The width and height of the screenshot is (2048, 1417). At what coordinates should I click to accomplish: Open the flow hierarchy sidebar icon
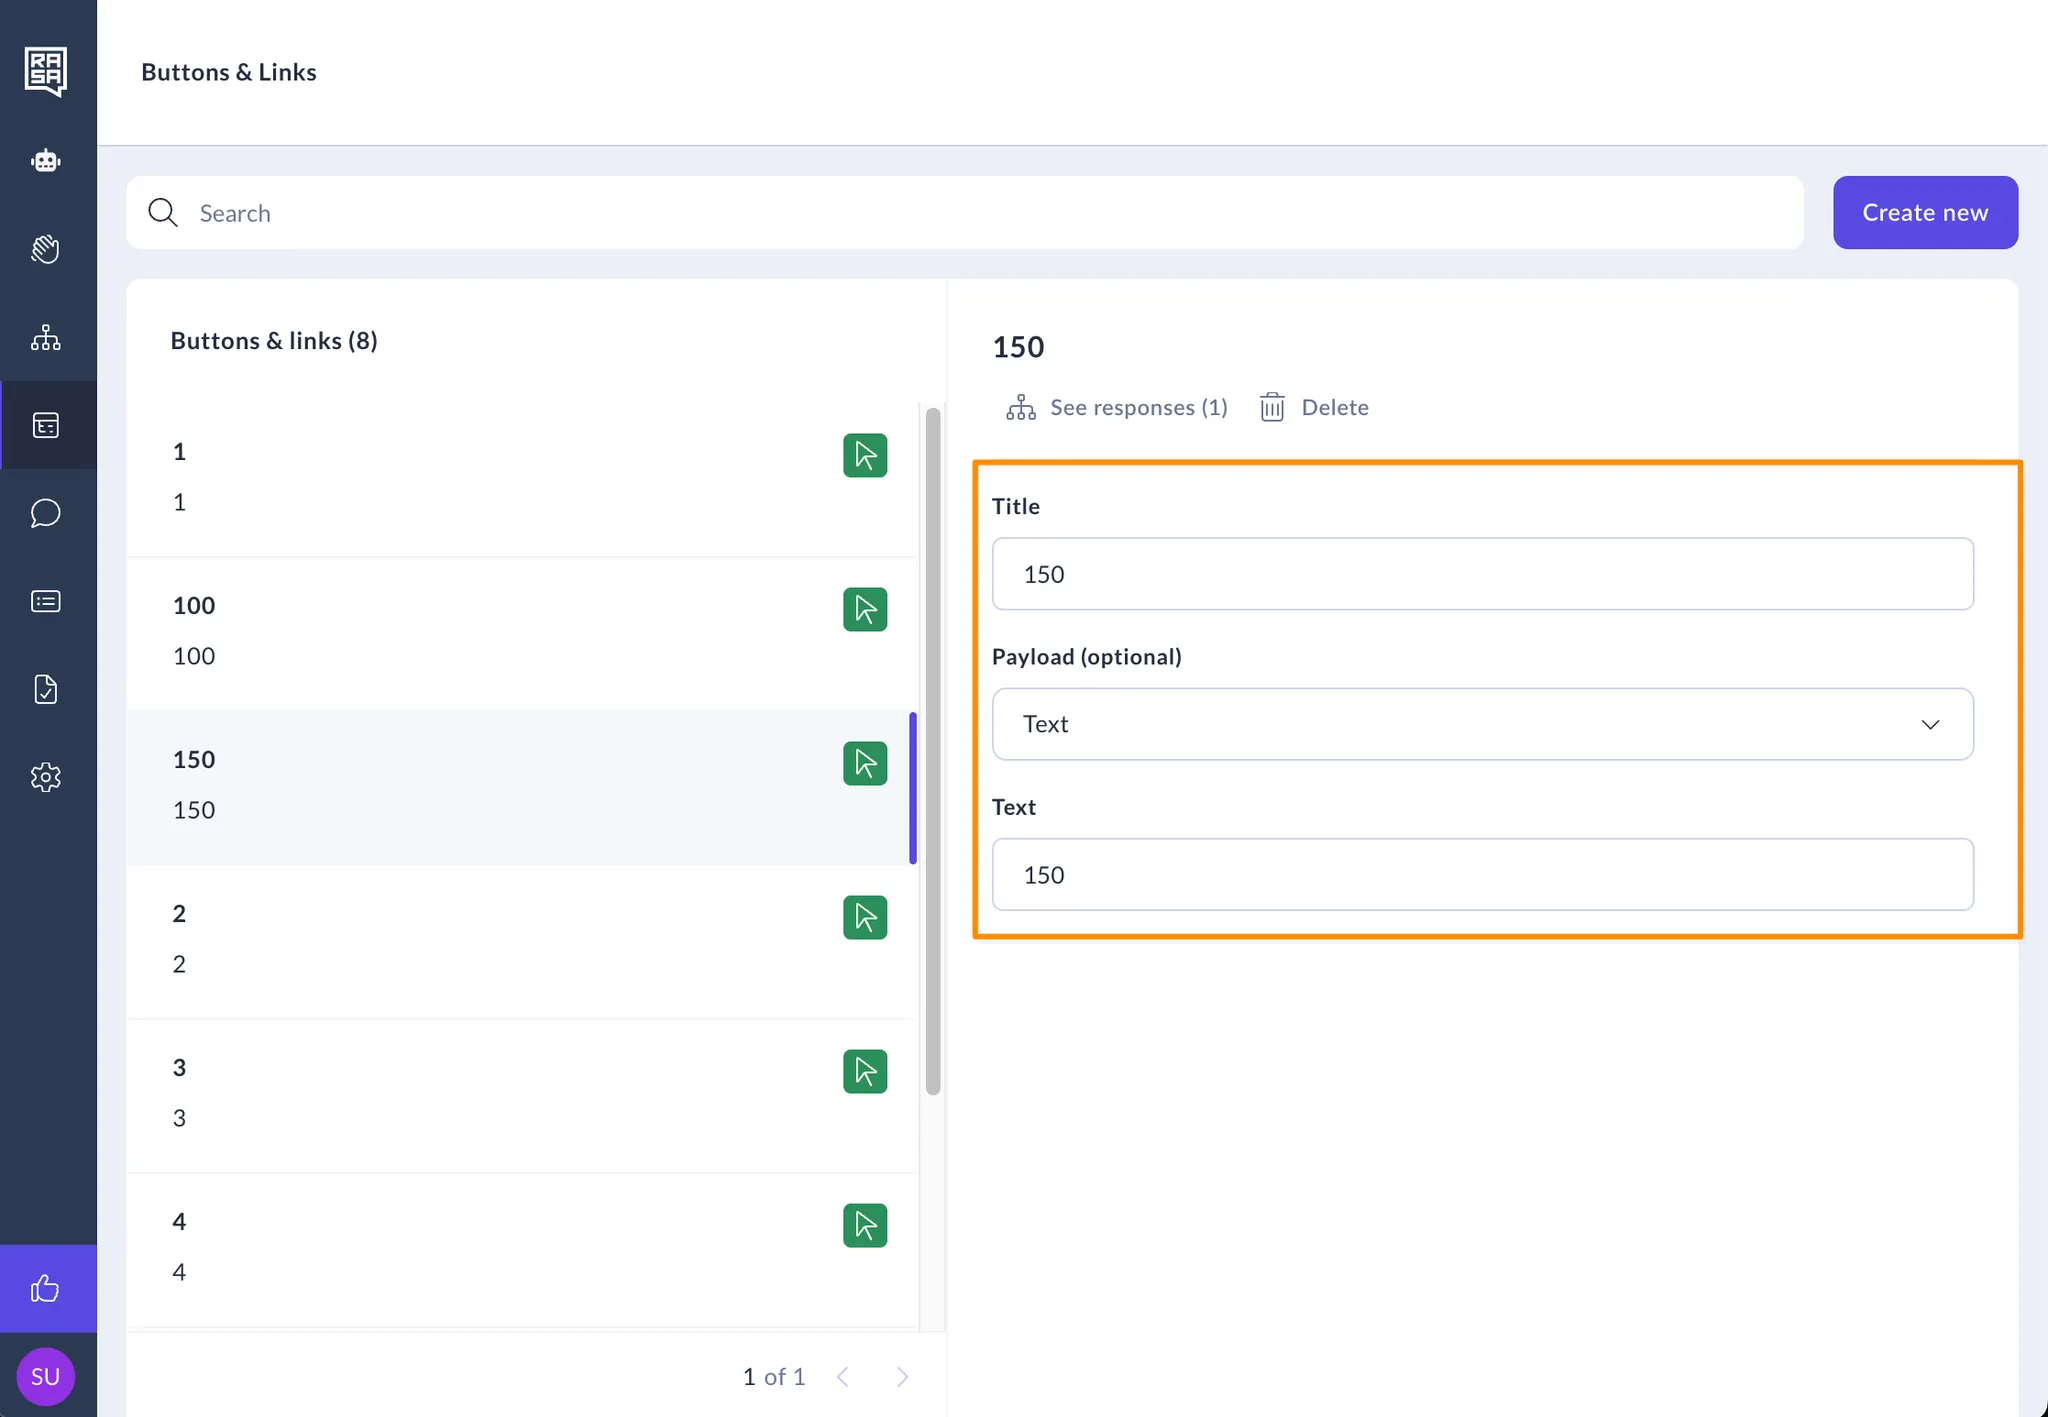tap(46, 337)
